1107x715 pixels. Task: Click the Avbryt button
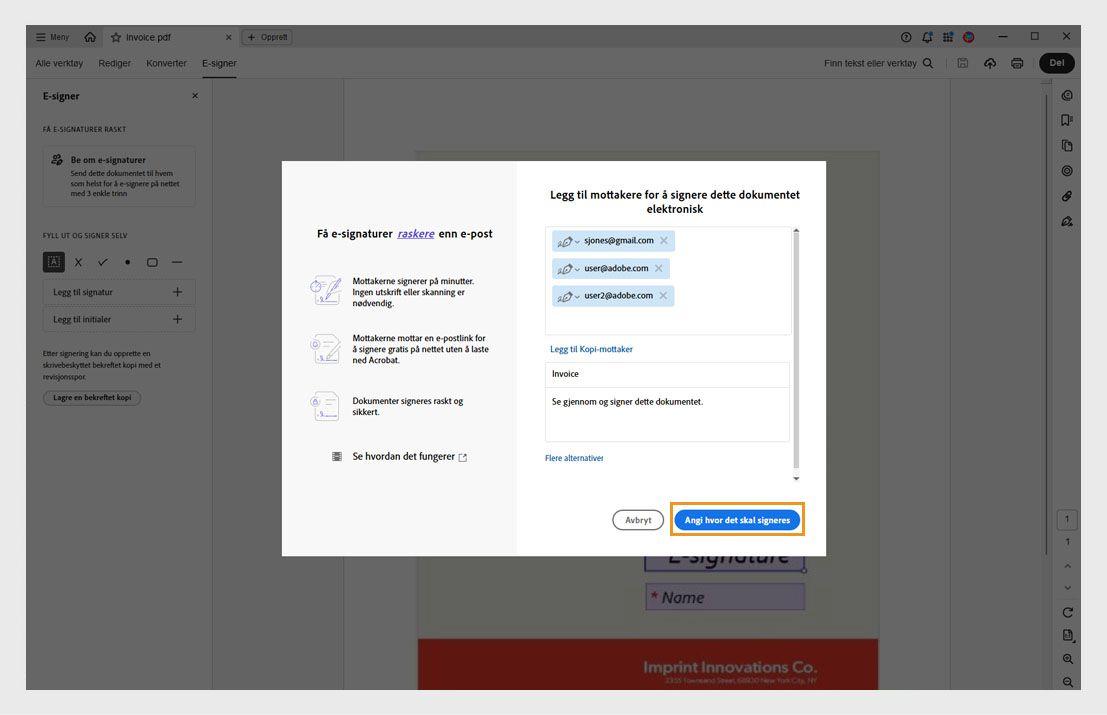click(x=638, y=520)
